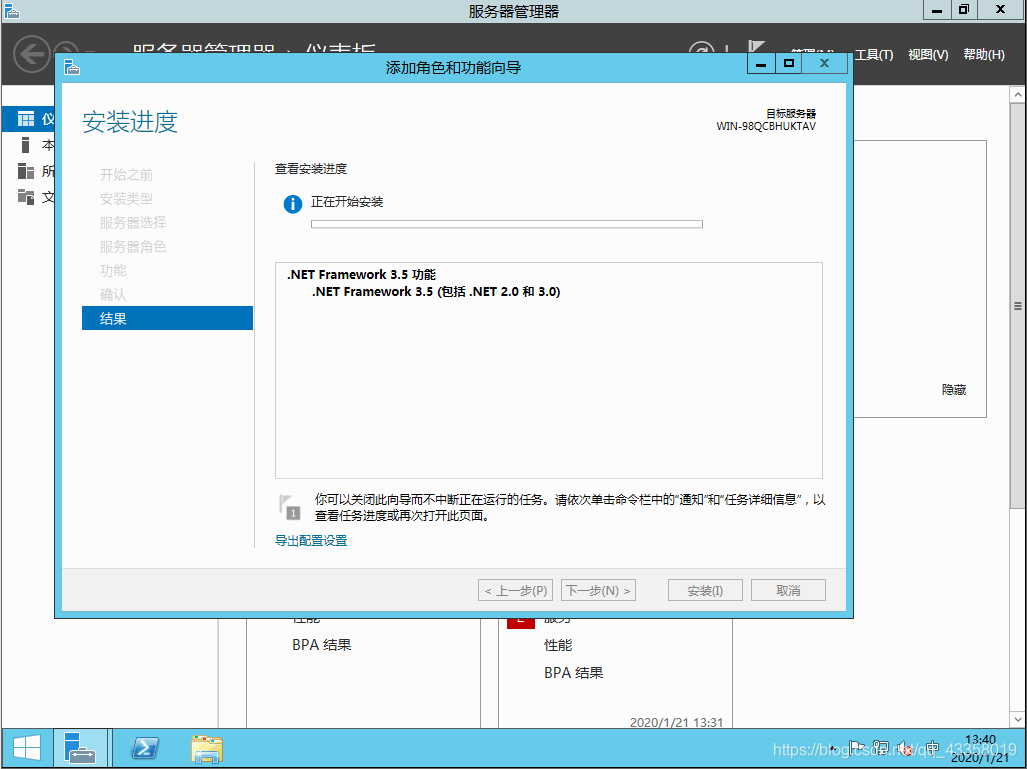The image size is (1027, 769).
Task: Click the Install button
Action: (705, 590)
